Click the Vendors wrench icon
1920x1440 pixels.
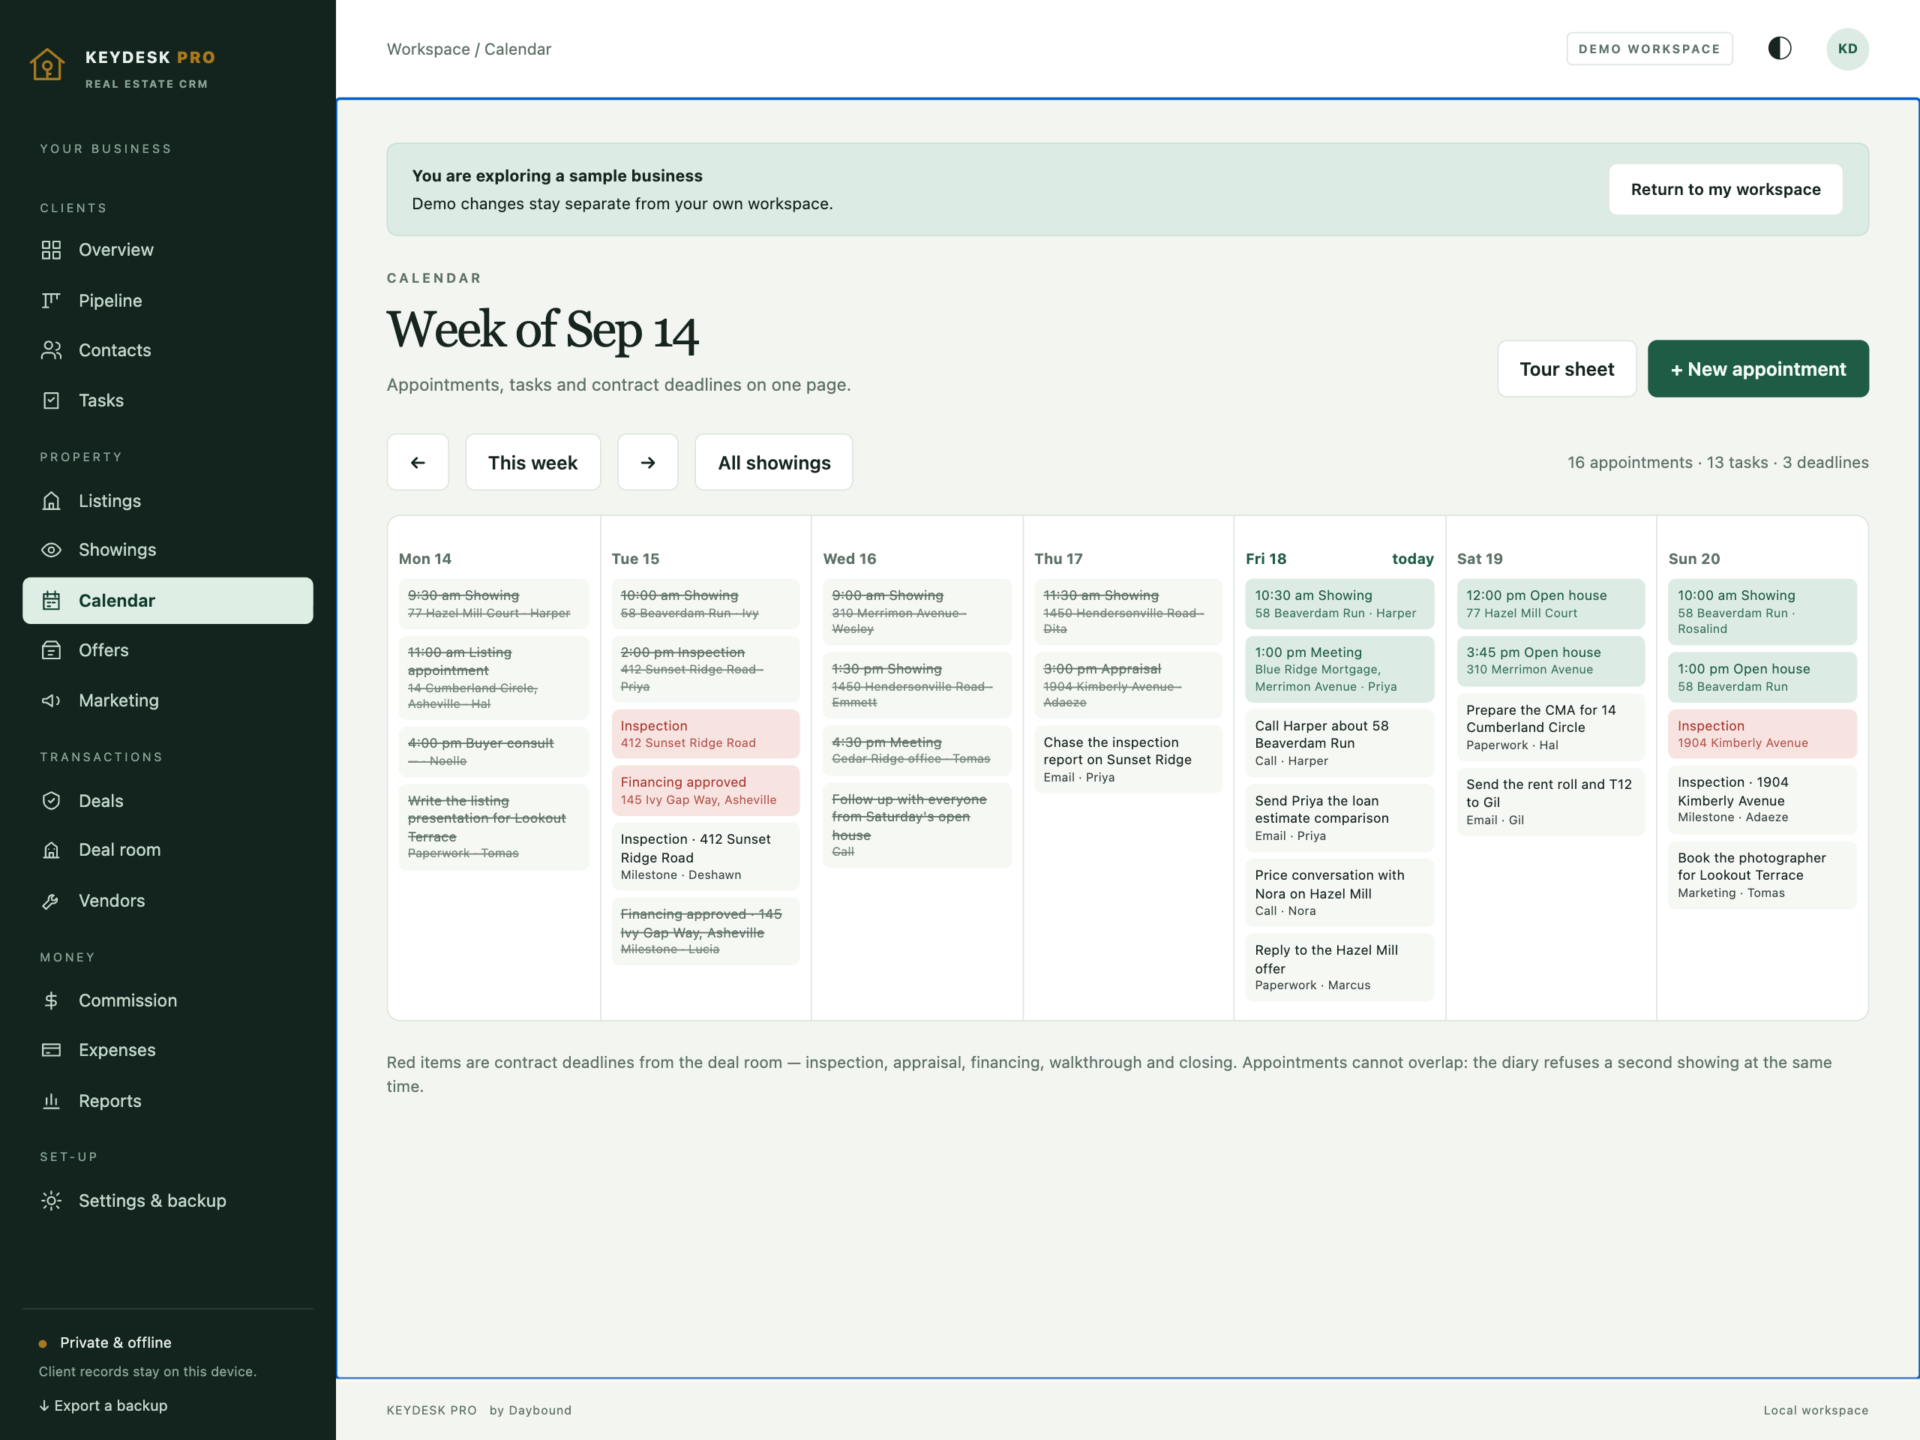51,901
